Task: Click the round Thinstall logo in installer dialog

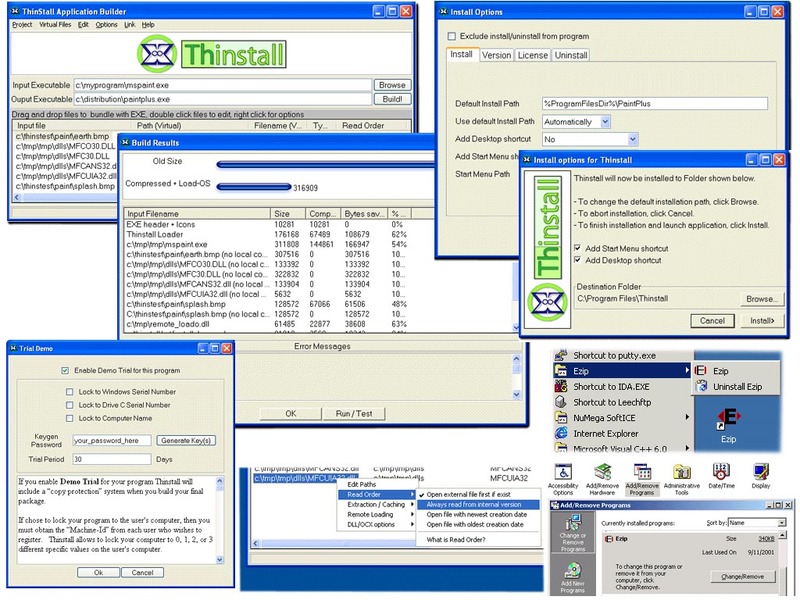Action: point(547,302)
